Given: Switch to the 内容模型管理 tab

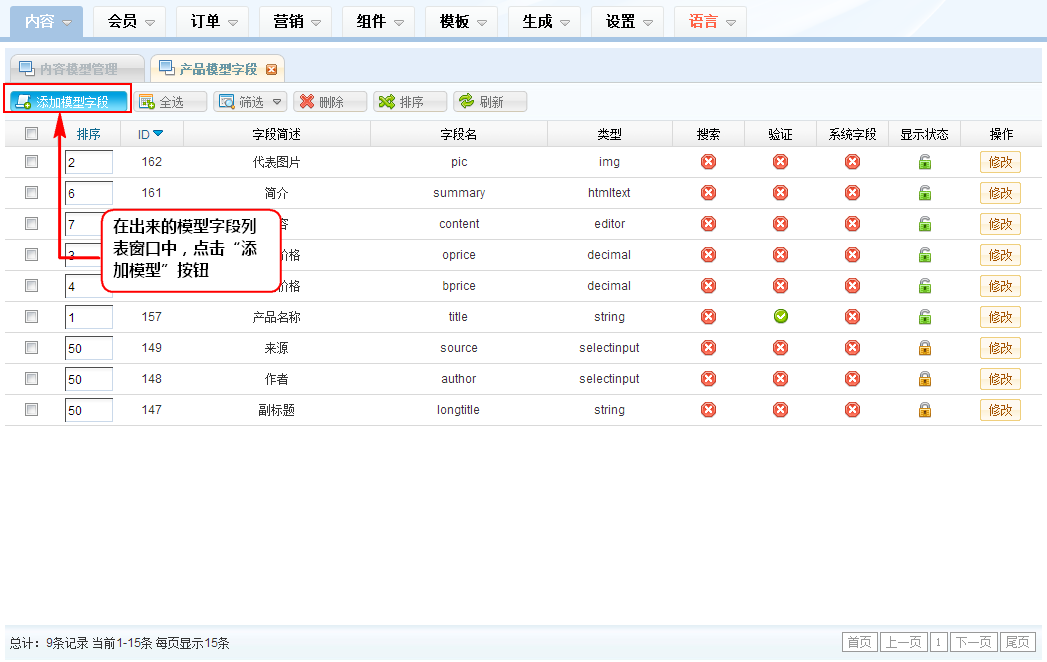Looking at the screenshot, I should 77,69.
